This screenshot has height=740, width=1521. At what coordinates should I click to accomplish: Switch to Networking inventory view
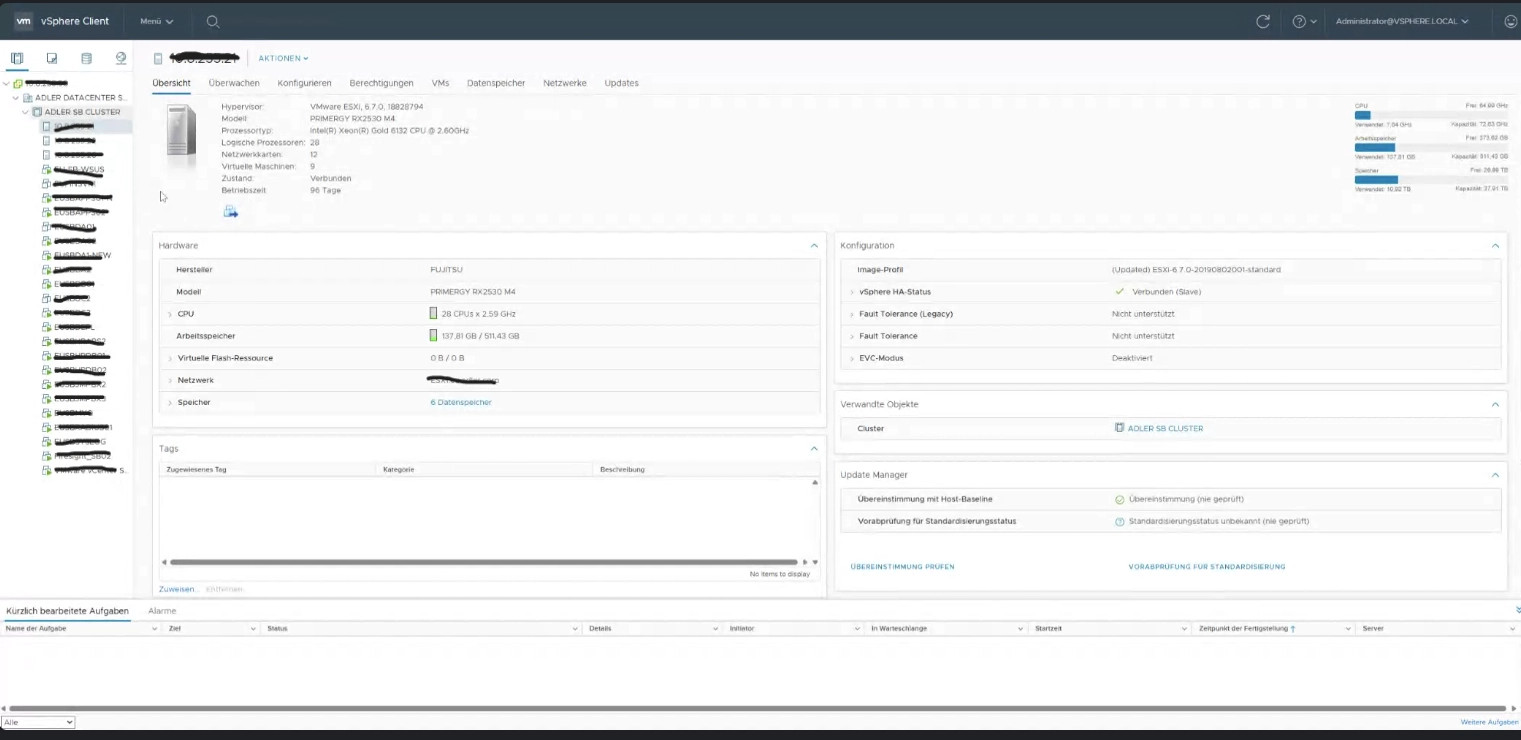[121, 58]
